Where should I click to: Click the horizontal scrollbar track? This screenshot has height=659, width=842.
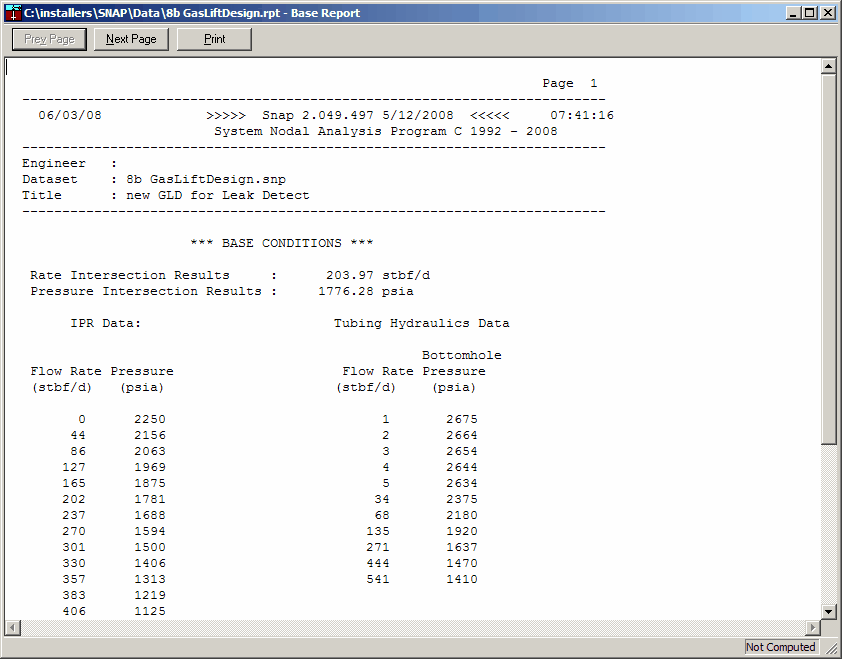pyautogui.click(x=400, y=627)
